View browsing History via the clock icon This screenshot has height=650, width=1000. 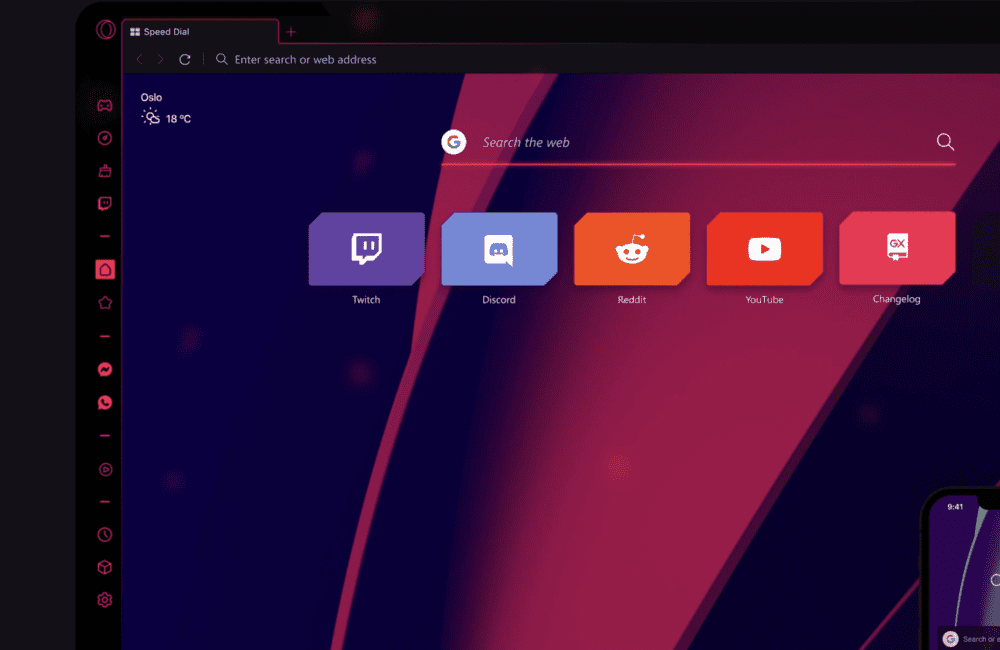(104, 534)
